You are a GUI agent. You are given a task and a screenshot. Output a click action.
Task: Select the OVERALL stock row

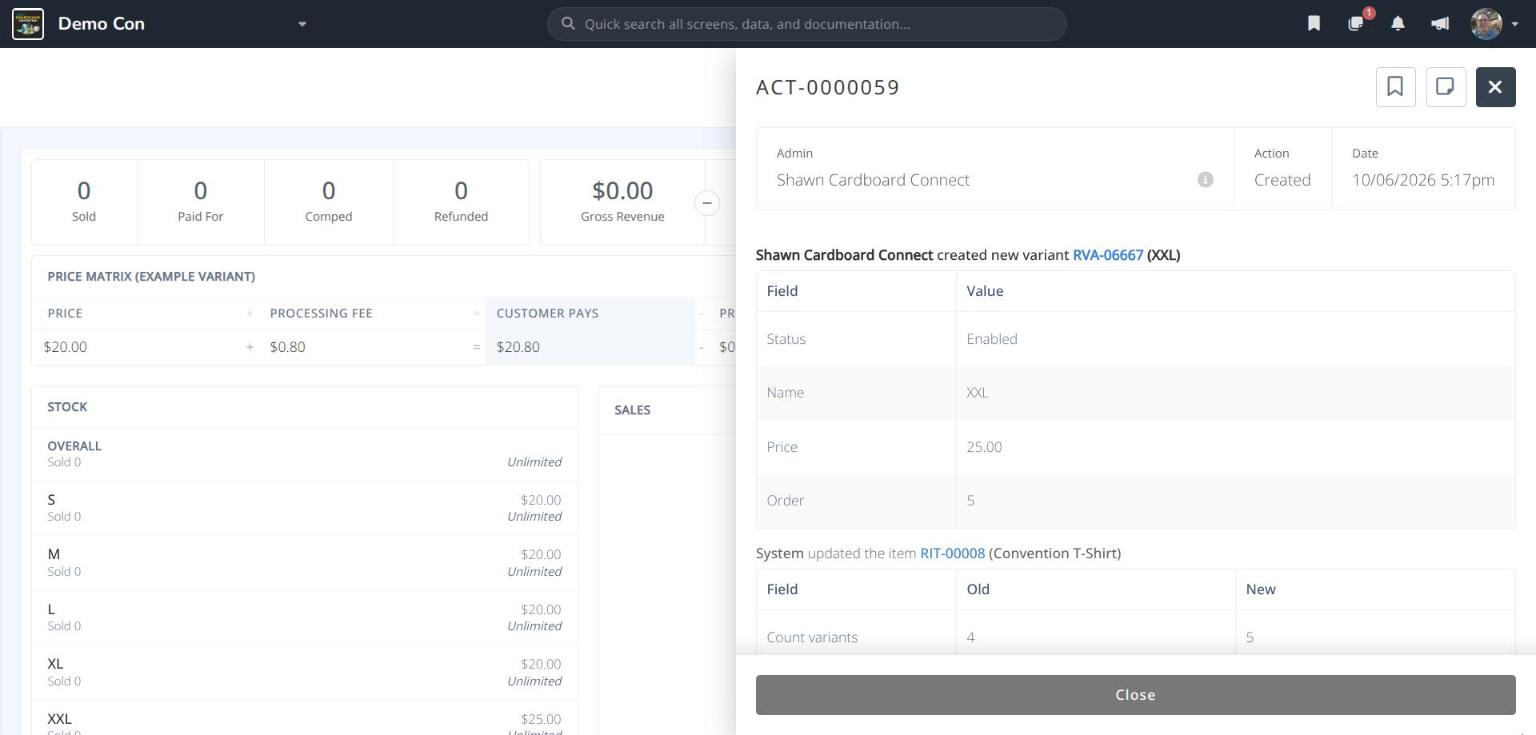click(x=304, y=454)
